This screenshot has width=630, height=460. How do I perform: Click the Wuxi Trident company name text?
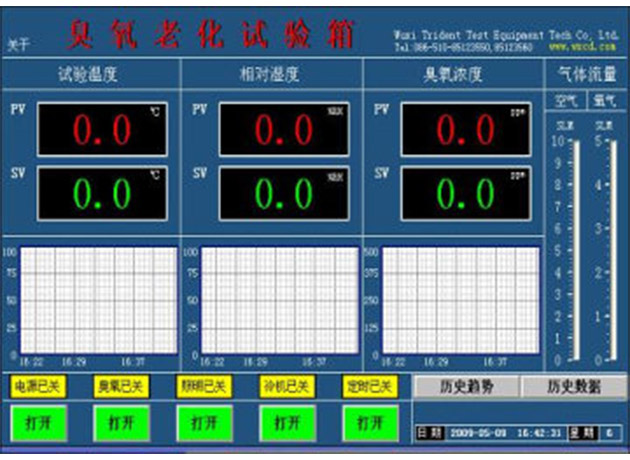[x=505, y=35]
